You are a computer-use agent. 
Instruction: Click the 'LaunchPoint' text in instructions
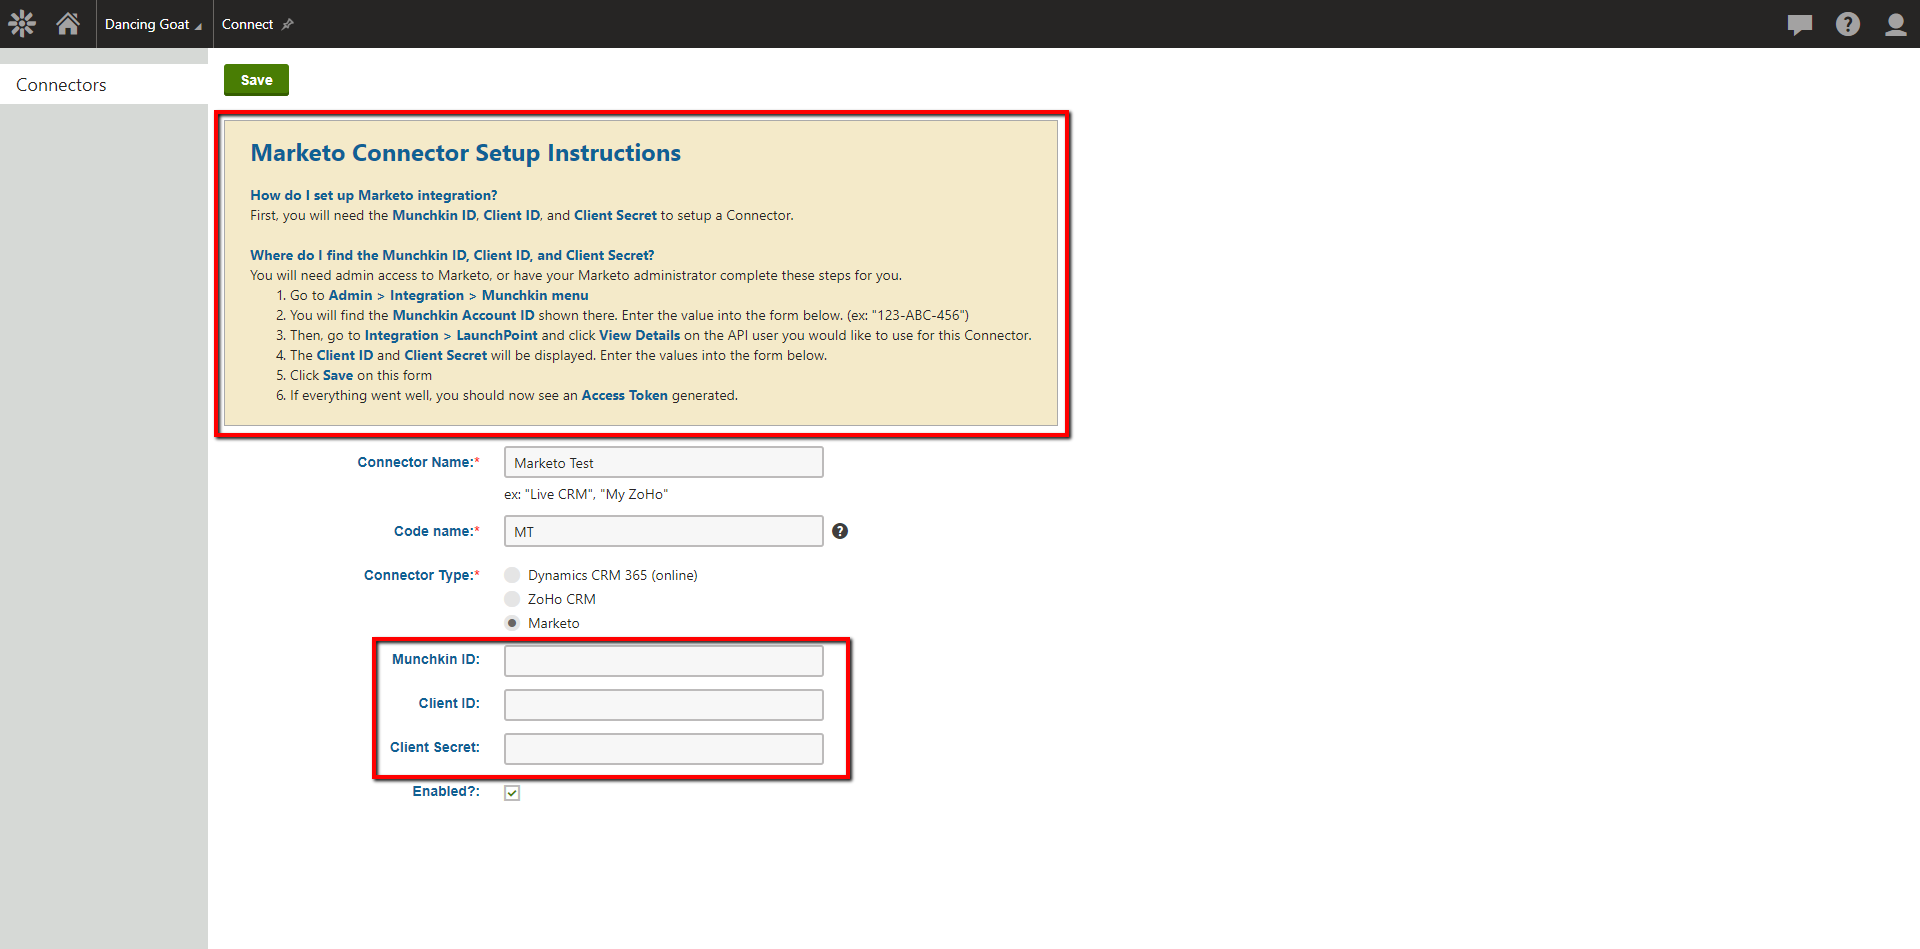click(x=497, y=335)
